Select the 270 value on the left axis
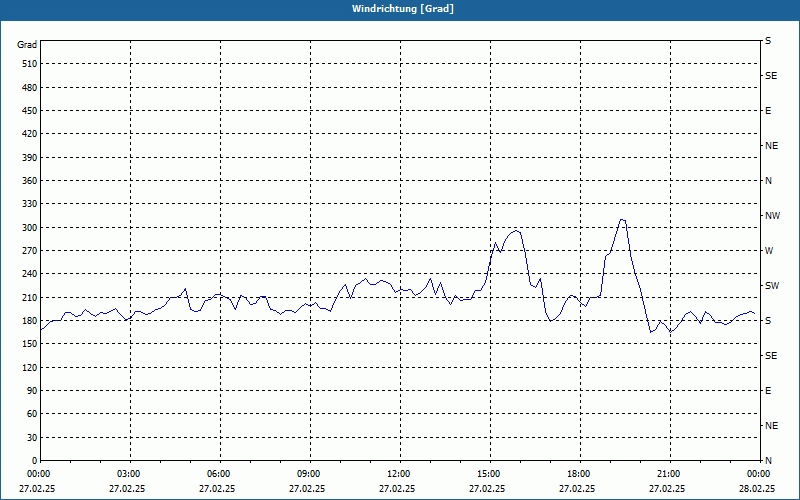Screen dimensions: 800x500 coord(30,251)
